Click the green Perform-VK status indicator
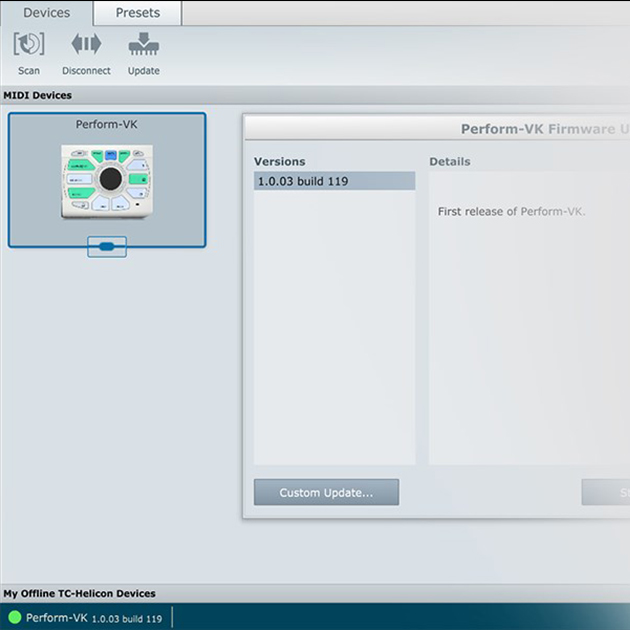This screenshot has width=630, height=630. pyautogui.click(x=14, y=617)
